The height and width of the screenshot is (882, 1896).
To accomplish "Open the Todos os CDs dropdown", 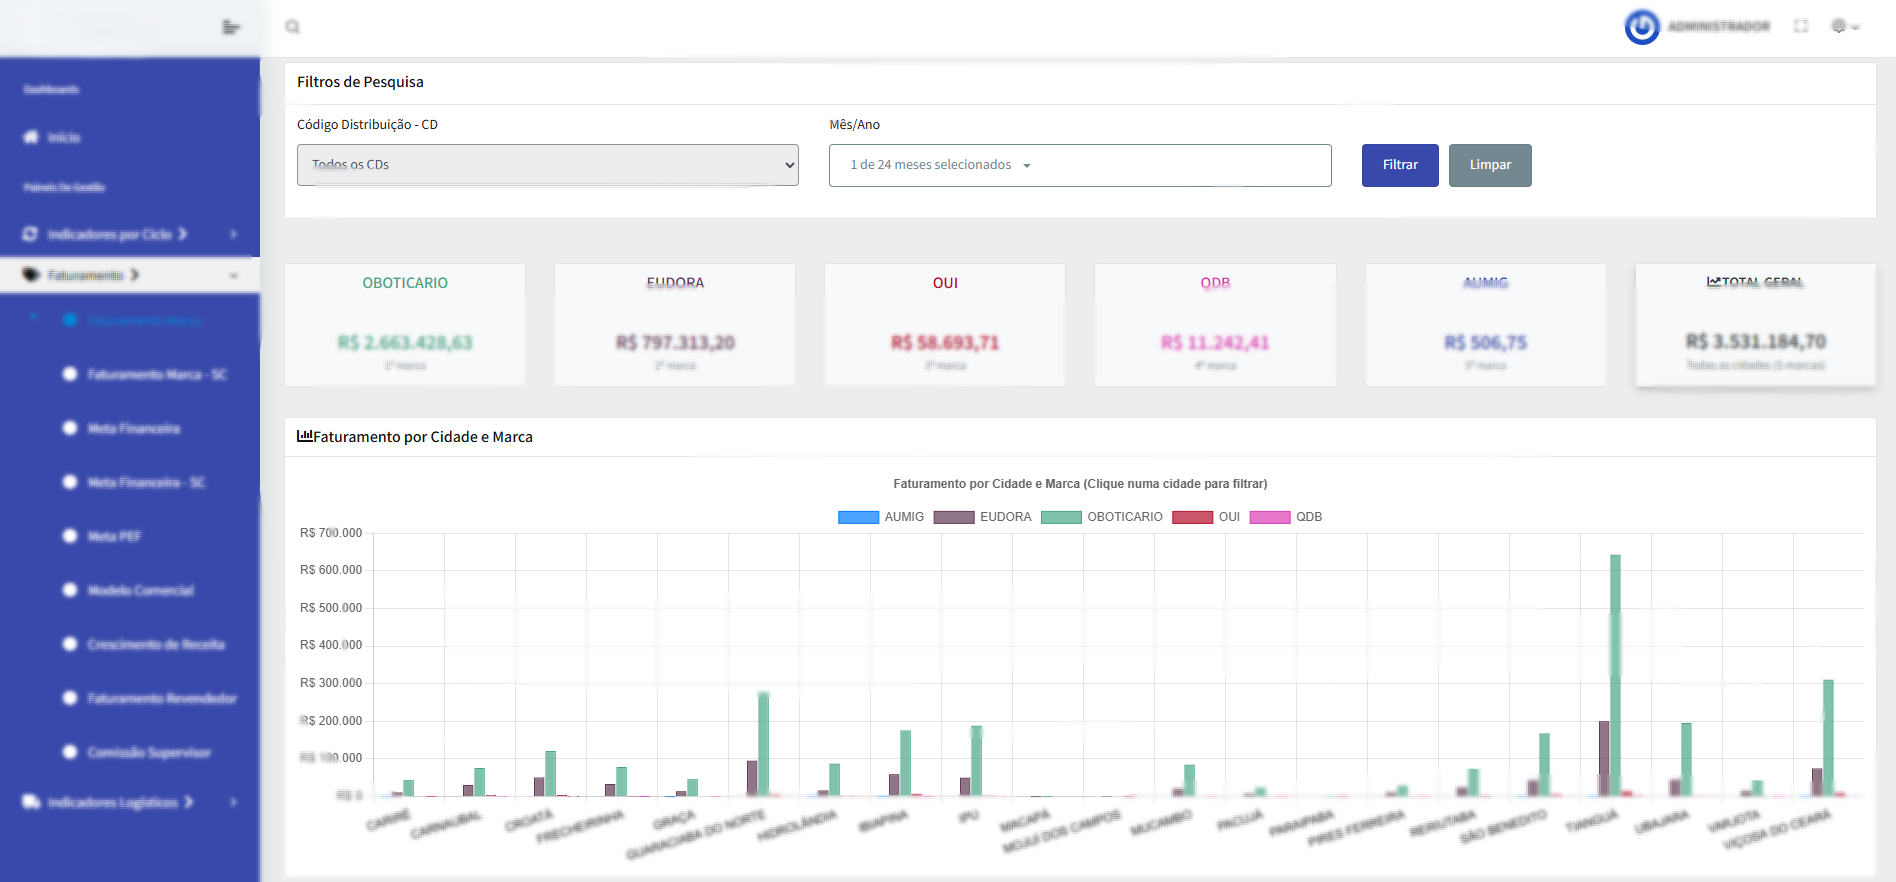I will [548, 165].
